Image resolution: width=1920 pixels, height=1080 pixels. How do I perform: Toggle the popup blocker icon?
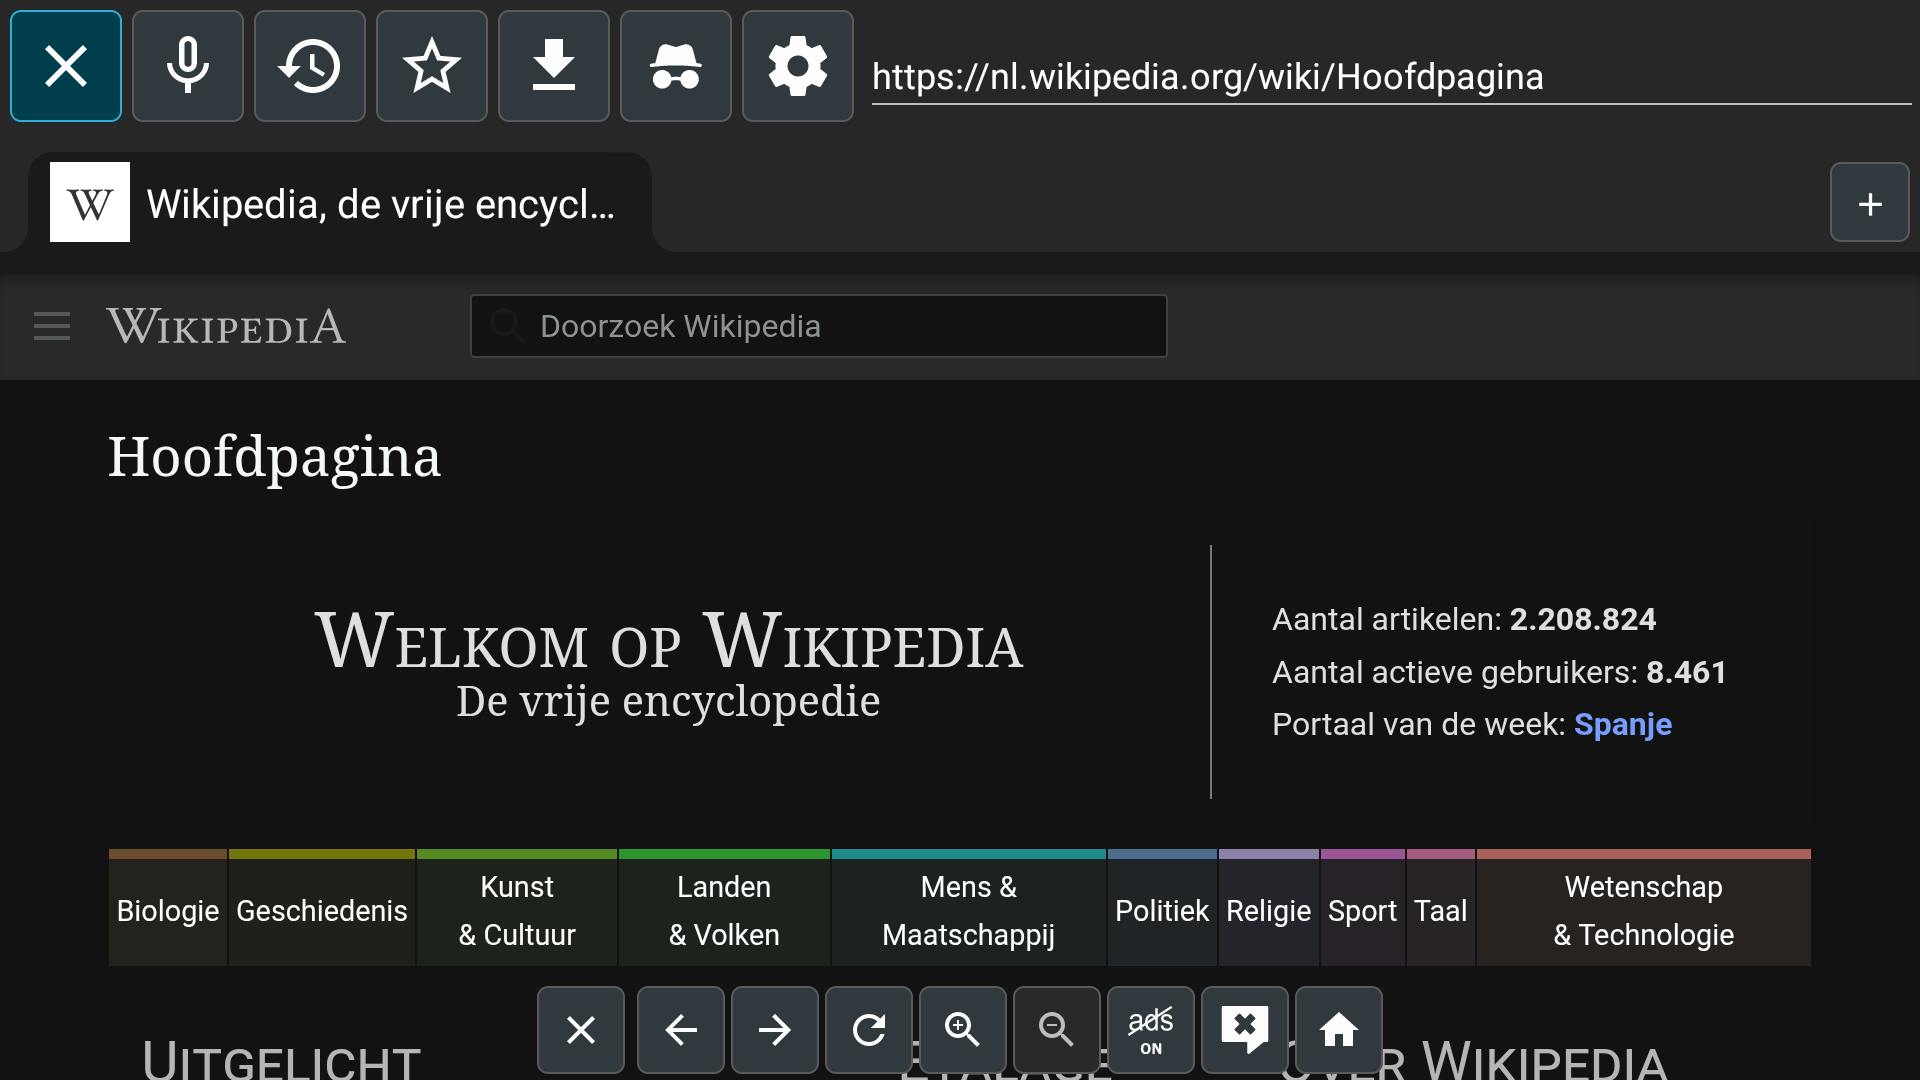(1245, 1030)
